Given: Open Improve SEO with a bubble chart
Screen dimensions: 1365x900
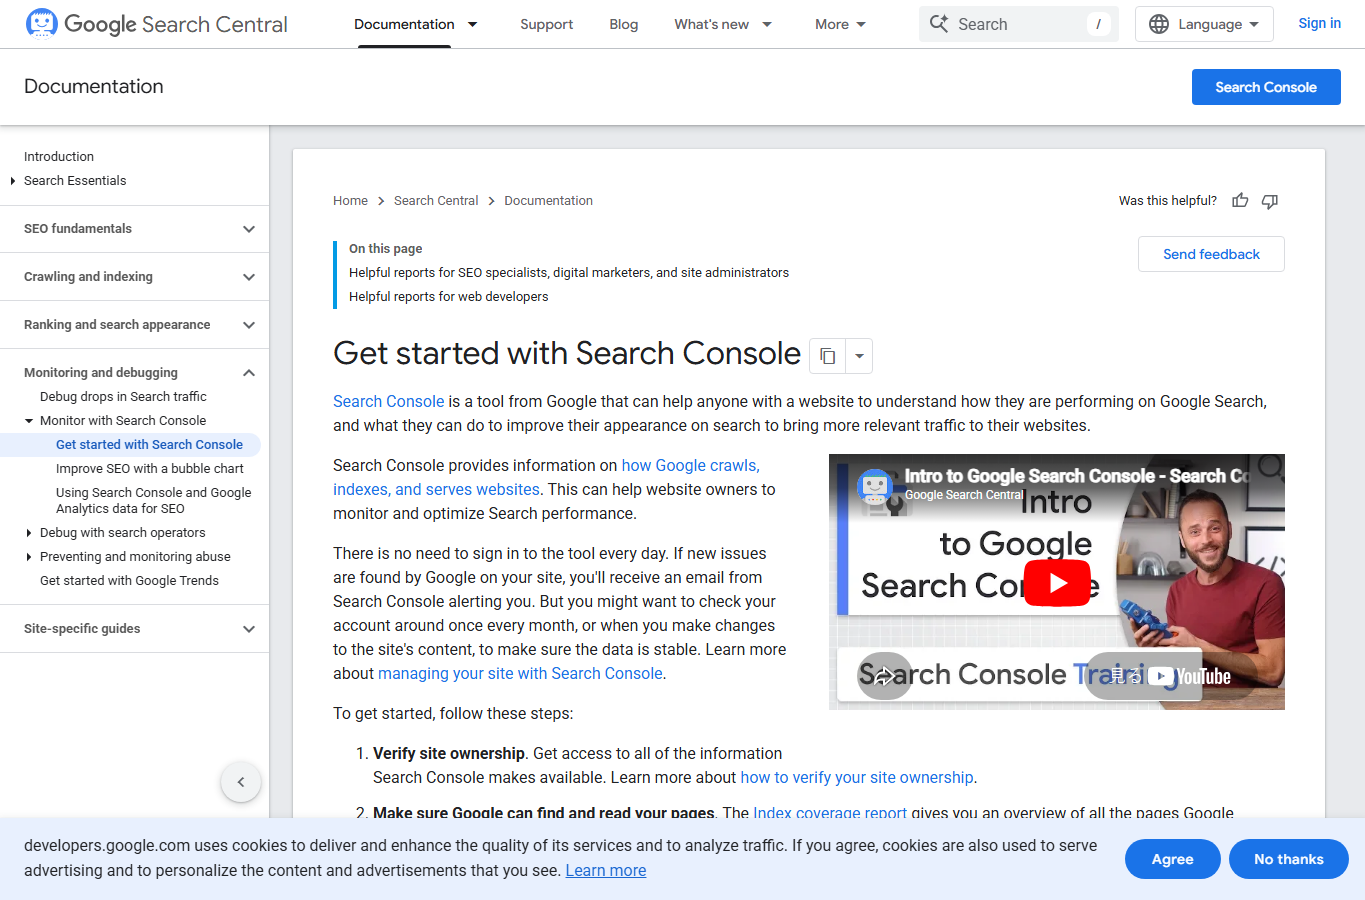Looking at the screenshot, I should pos(150,469).
